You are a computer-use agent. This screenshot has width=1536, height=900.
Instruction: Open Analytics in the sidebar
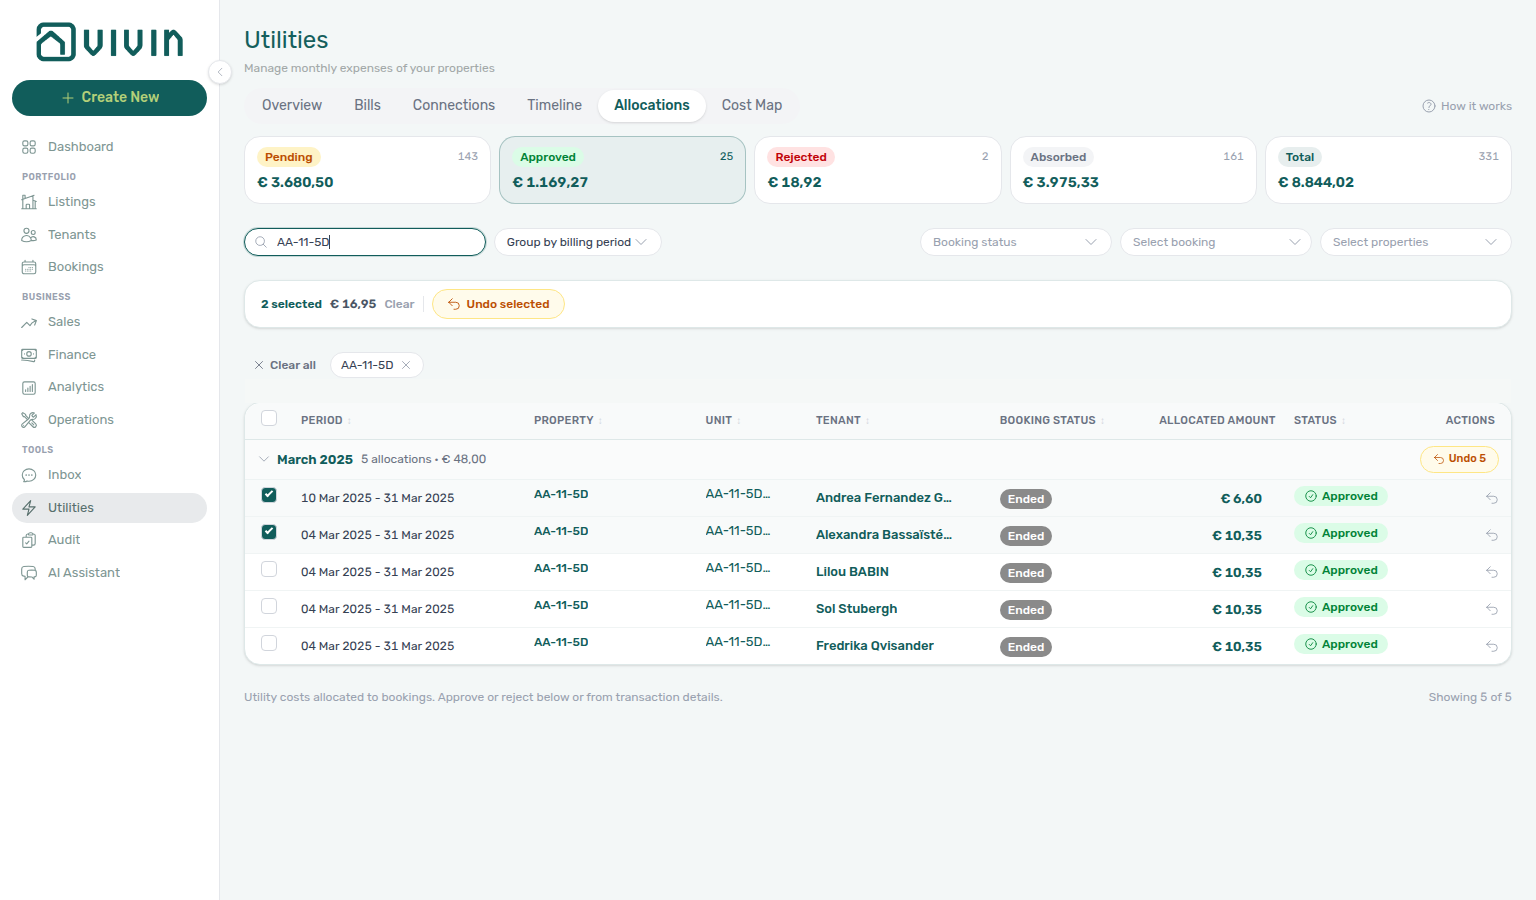point(109,387)
